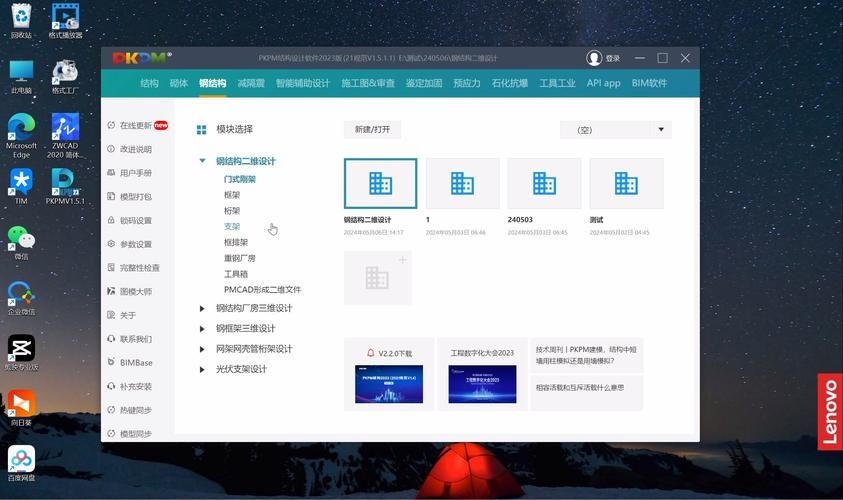Expand the 光伏支架设计 module node
The image size is (843, 500).
coord(202,369)
